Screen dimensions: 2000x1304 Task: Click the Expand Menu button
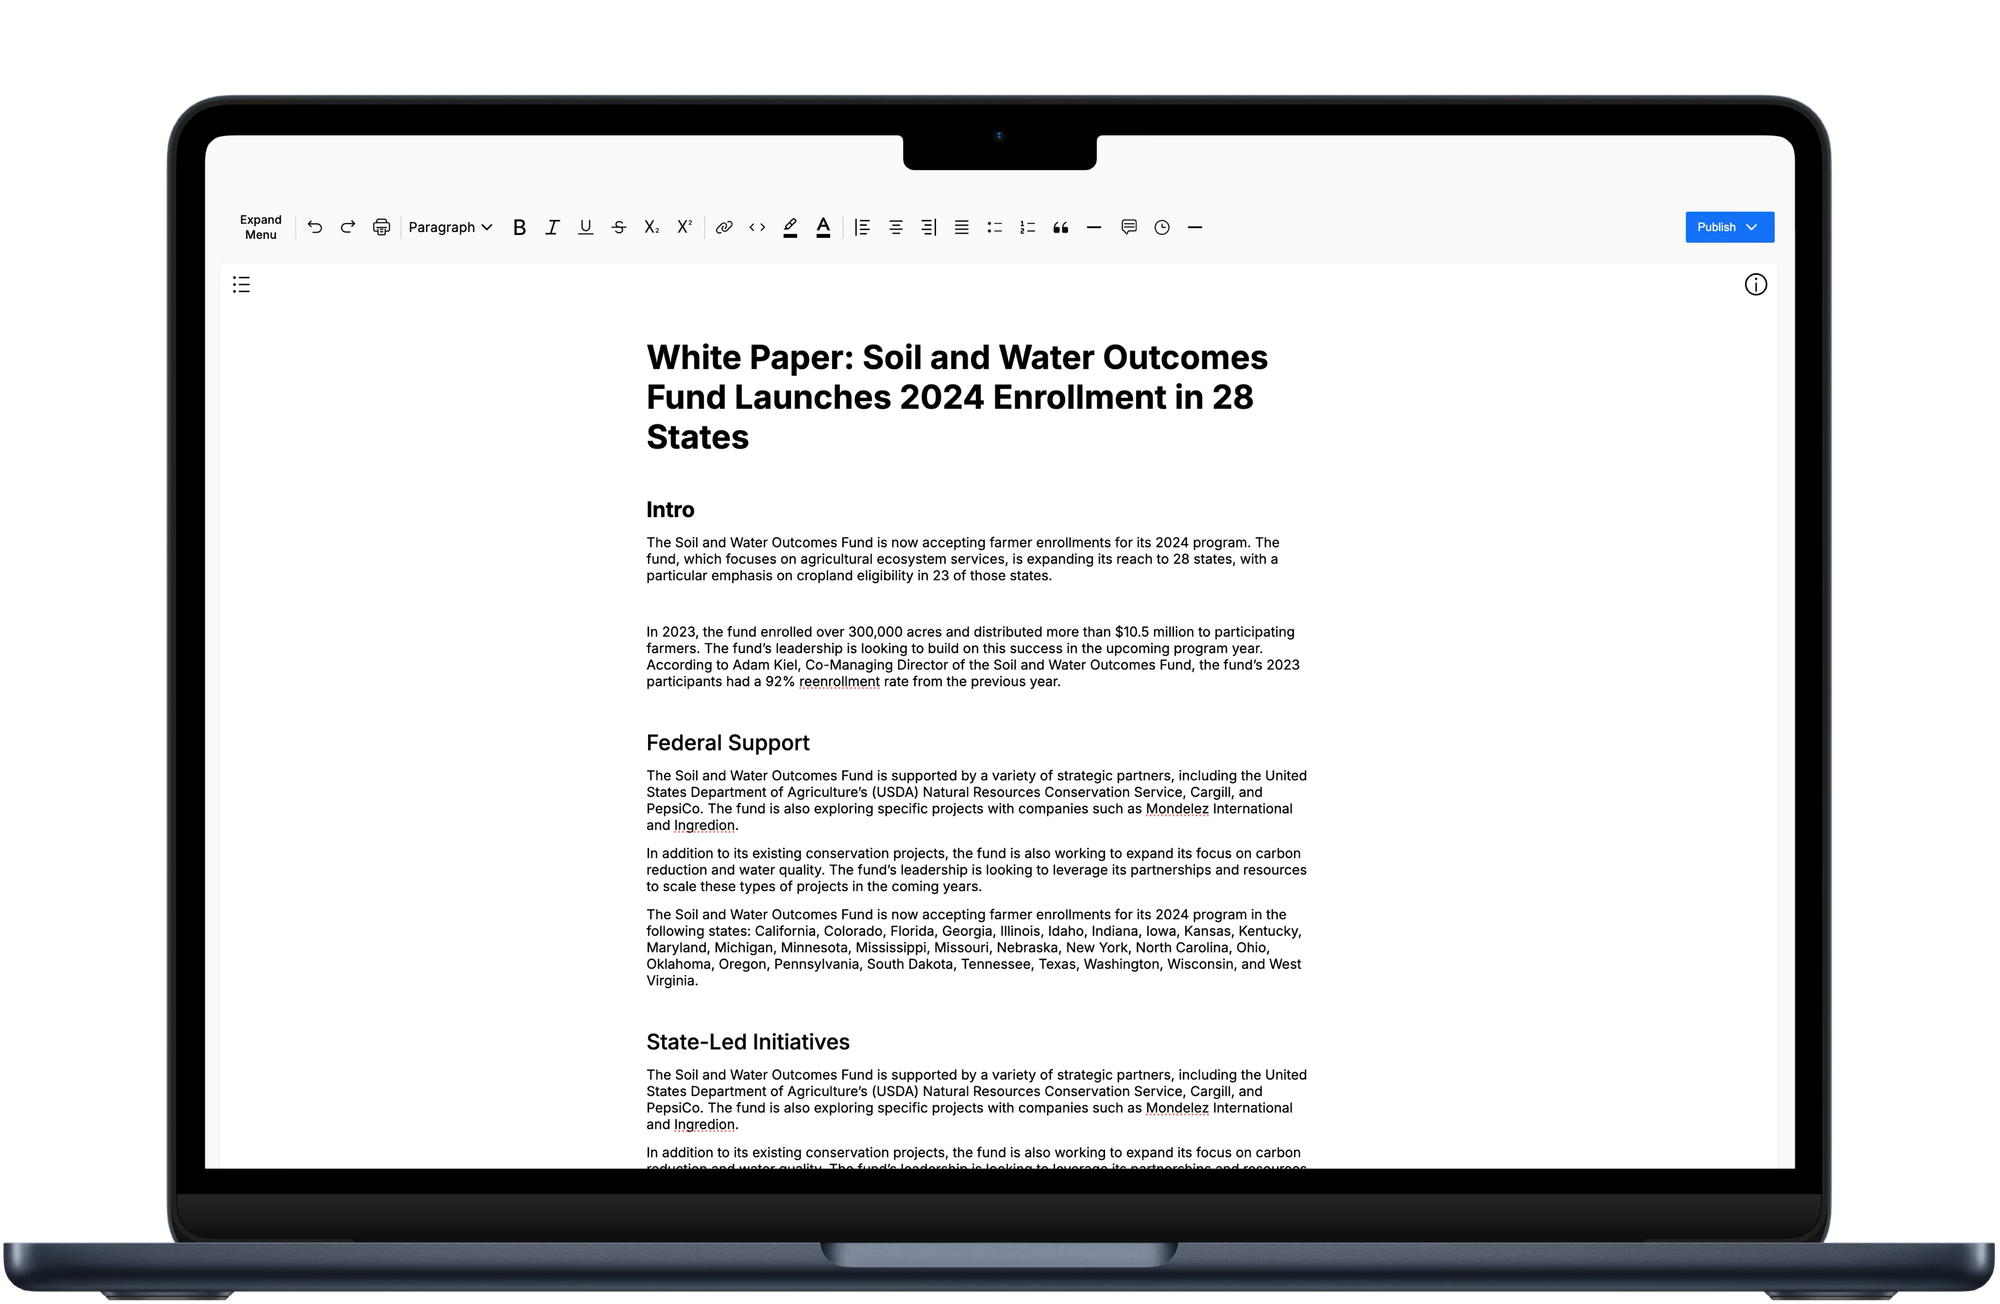click(260, 227)
